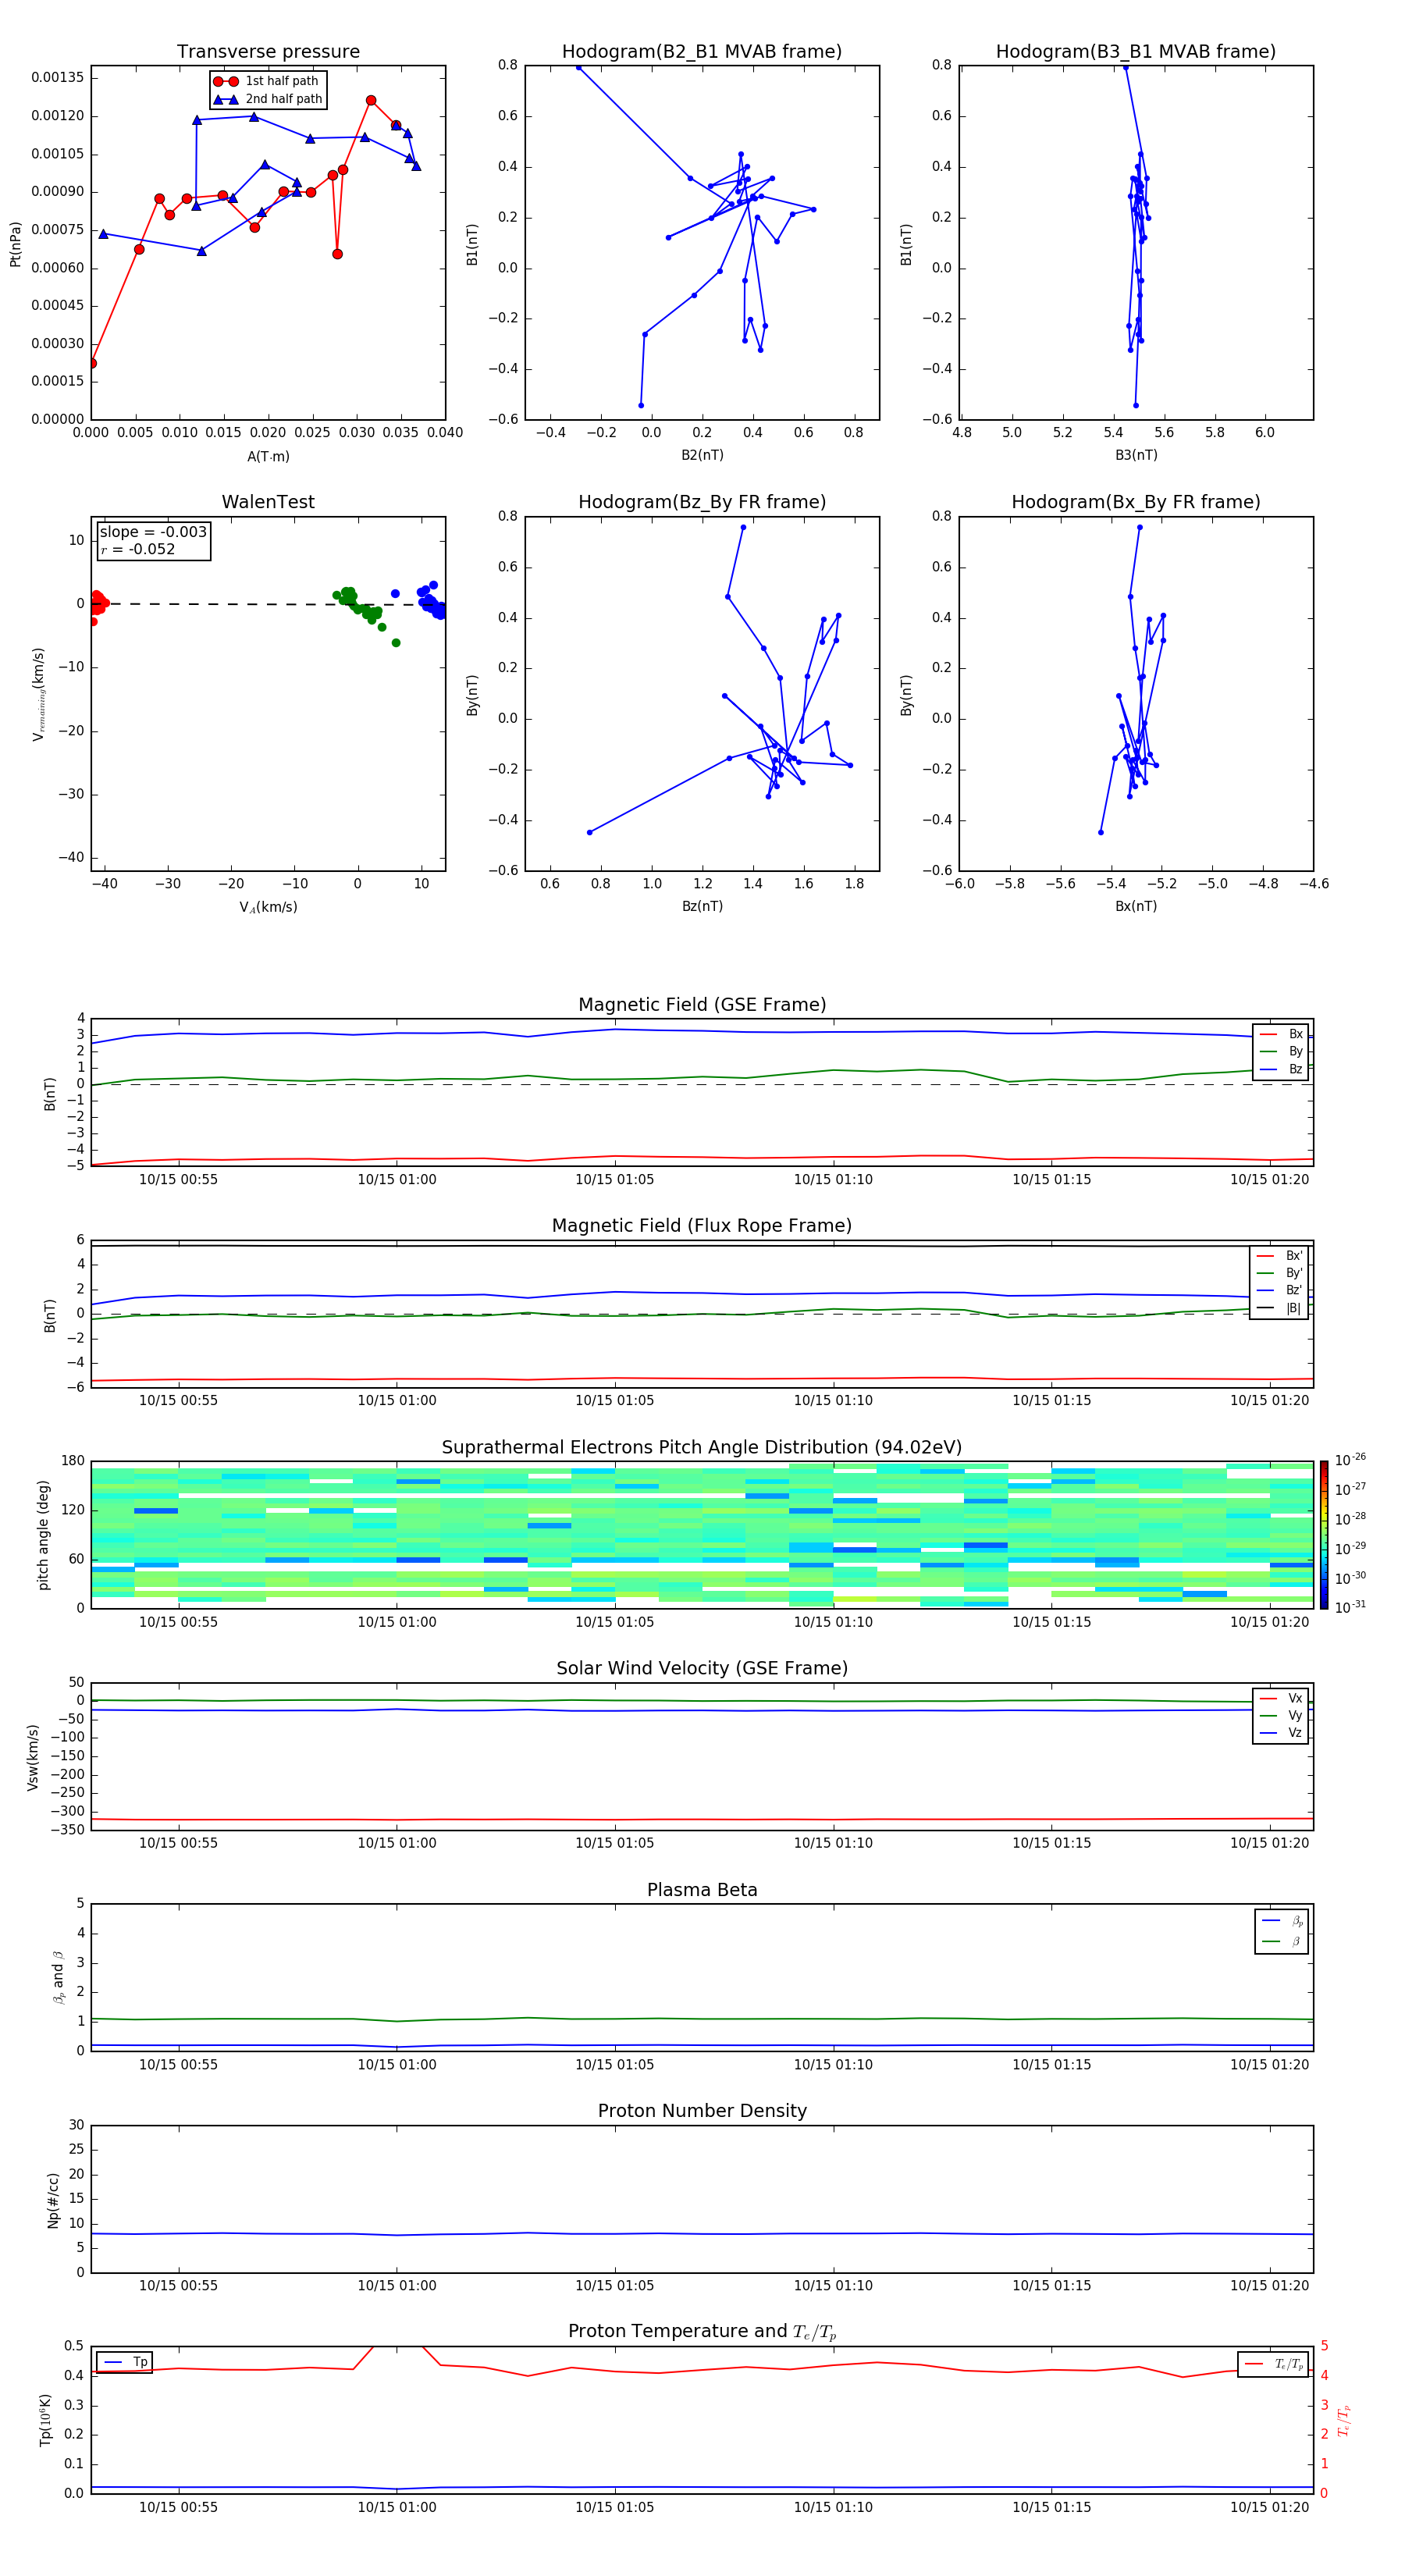Image resolution: width=1405 pixels, height=2576 pixels.
Task: Click the 'Te/Tp' legend entry
Action: pyautogui.click(x=1274, y=2364)
